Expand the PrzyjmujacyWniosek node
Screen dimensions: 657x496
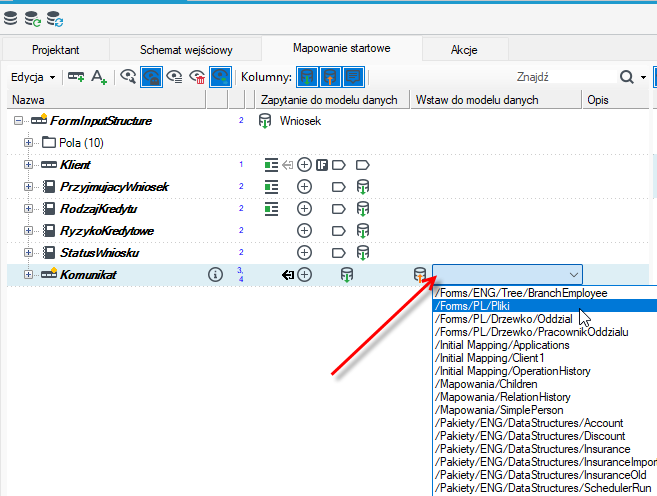coord(28,186)
